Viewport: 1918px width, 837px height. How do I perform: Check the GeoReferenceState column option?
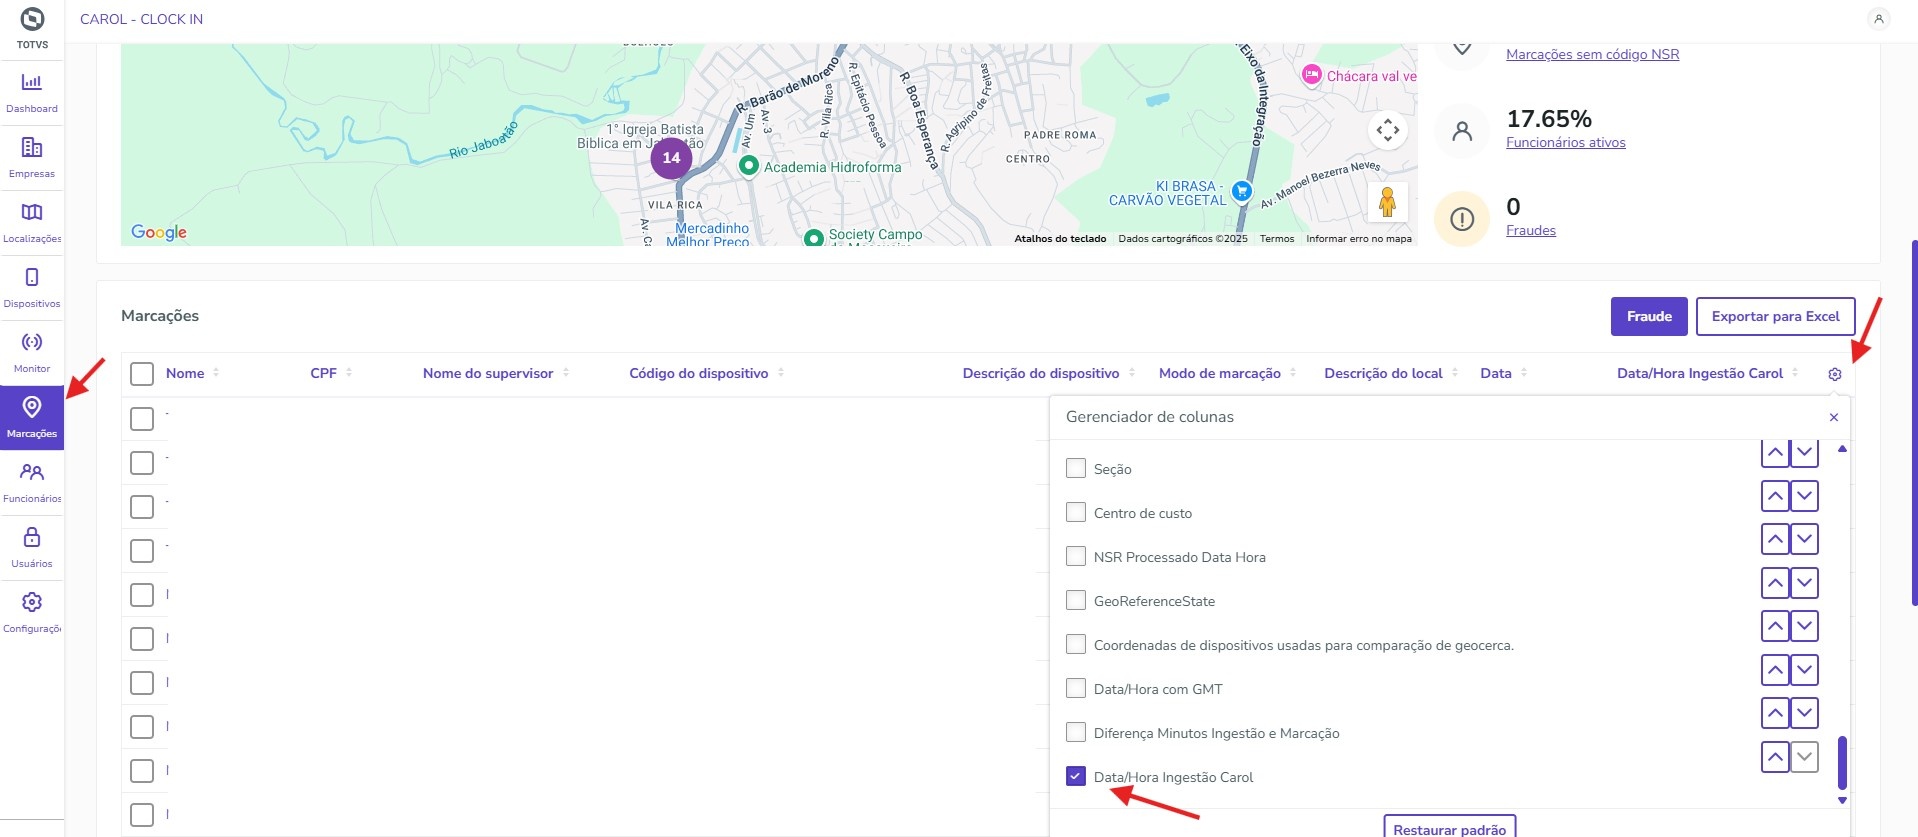tap(1076, 600)
